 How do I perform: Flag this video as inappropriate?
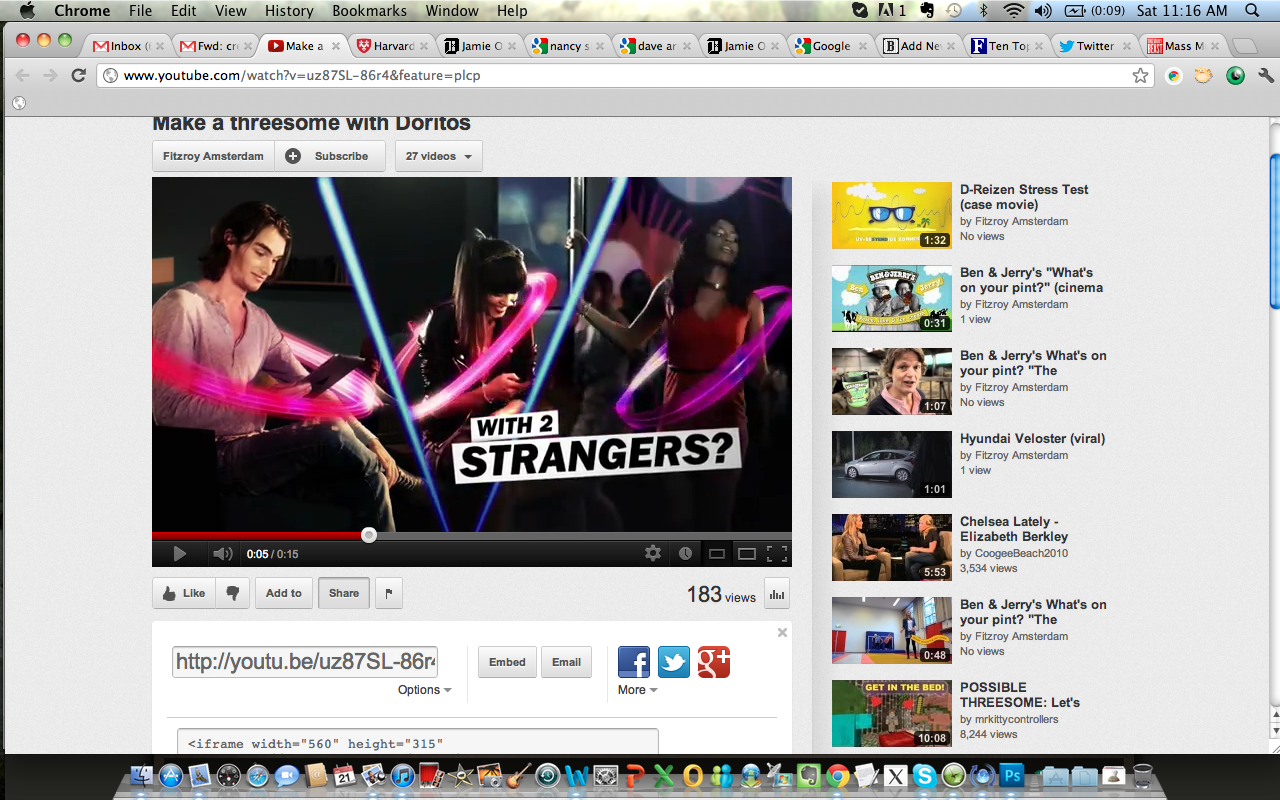[388, 593]
